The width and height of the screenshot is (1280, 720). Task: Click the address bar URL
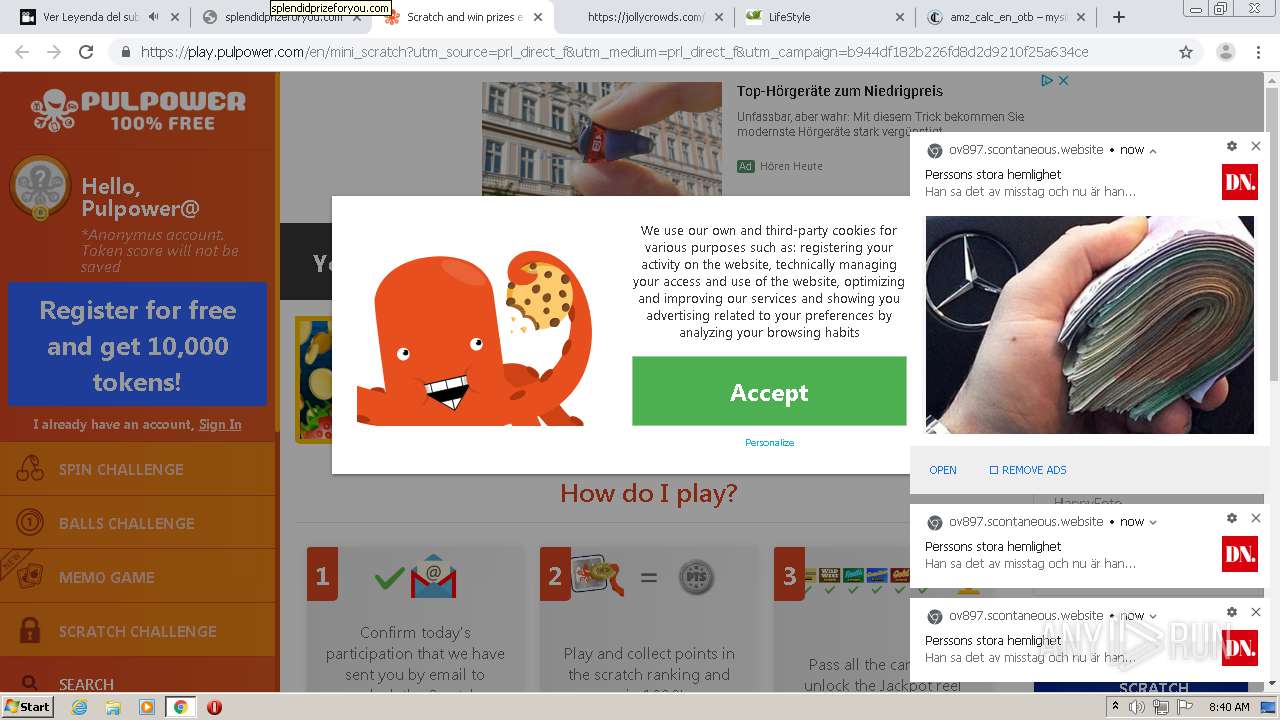click(x=614, y=52)
